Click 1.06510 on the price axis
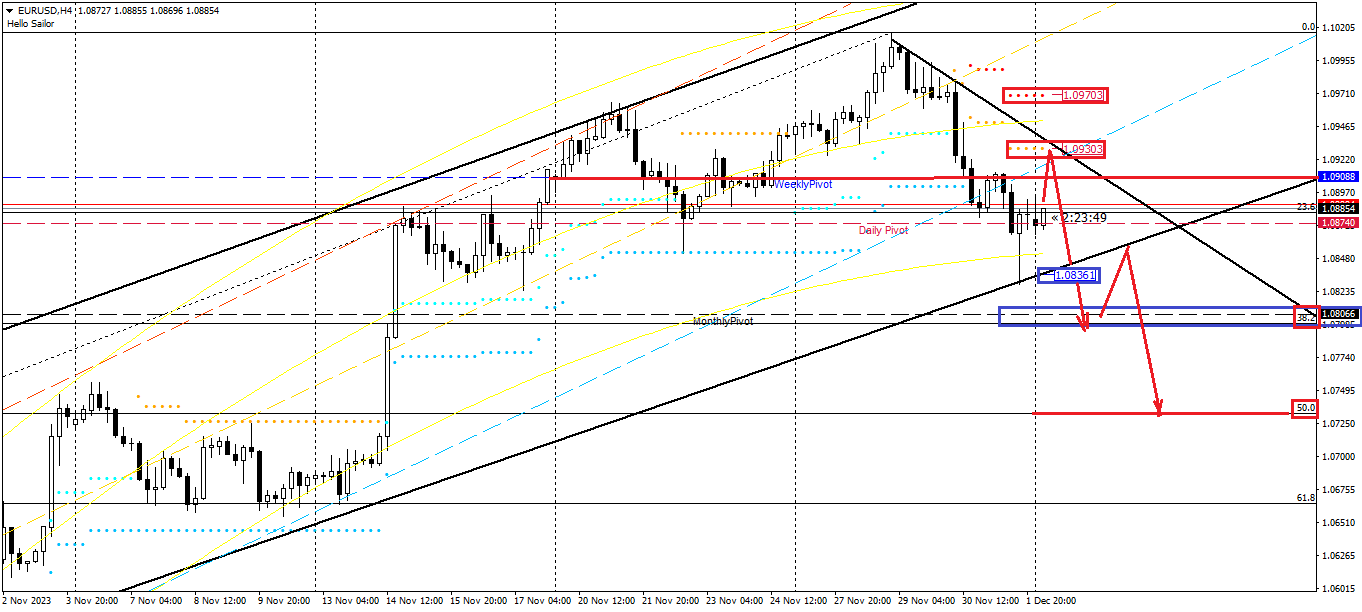 [1339, 522]
